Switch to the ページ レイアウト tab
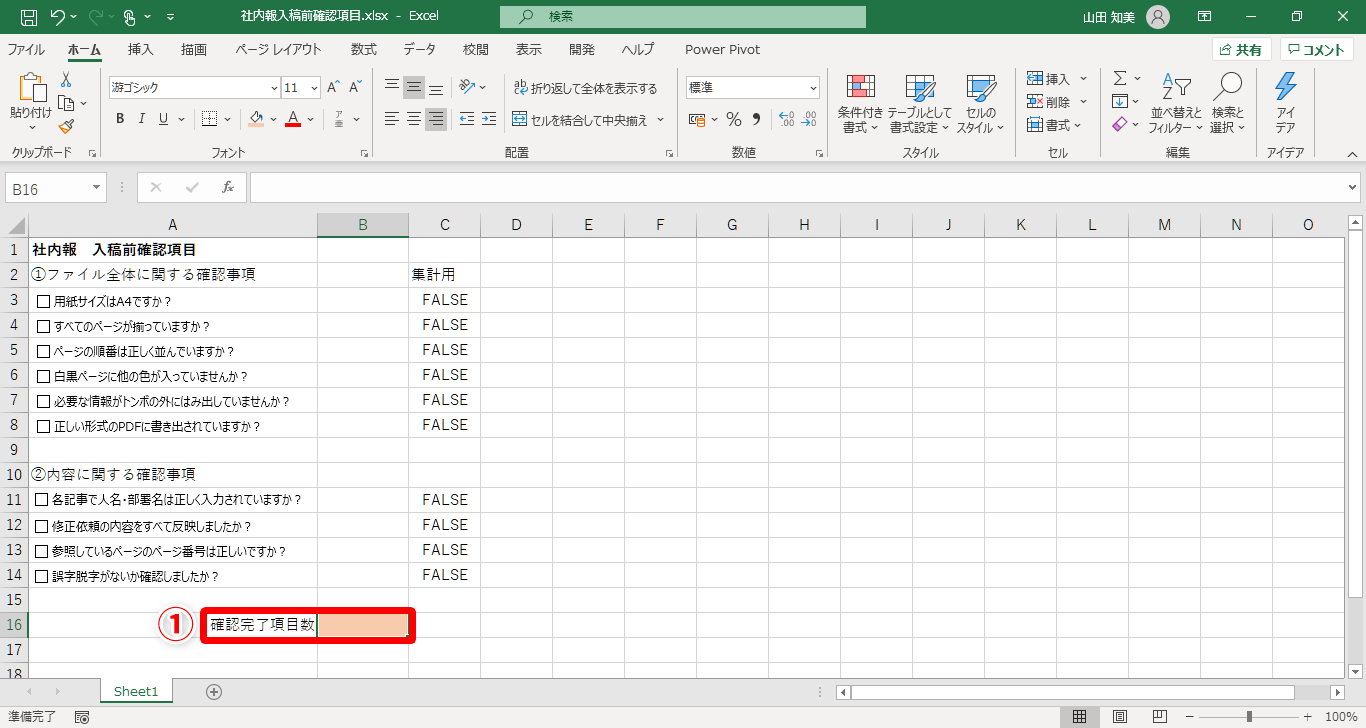 pyautogui.click(x=279, y=49)
